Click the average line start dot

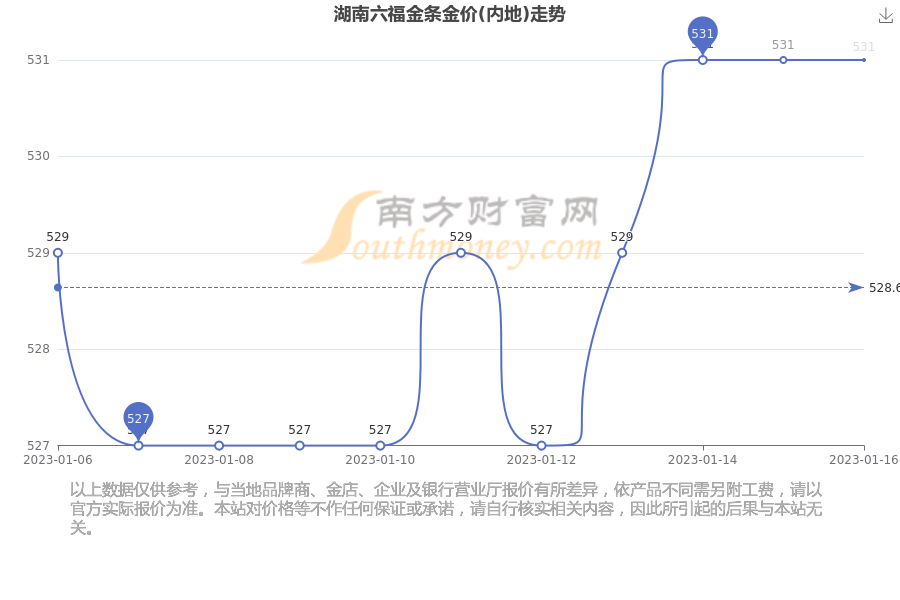click(58, 287)
